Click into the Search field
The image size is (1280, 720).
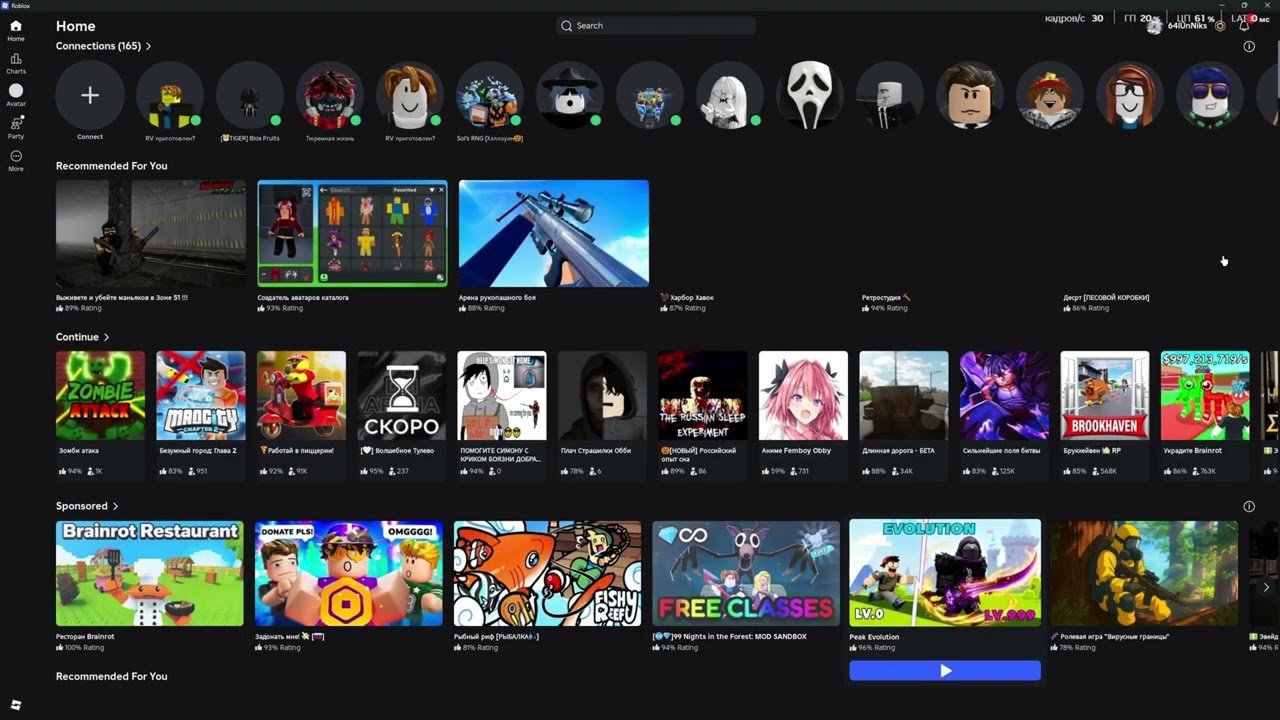point(655,26)
